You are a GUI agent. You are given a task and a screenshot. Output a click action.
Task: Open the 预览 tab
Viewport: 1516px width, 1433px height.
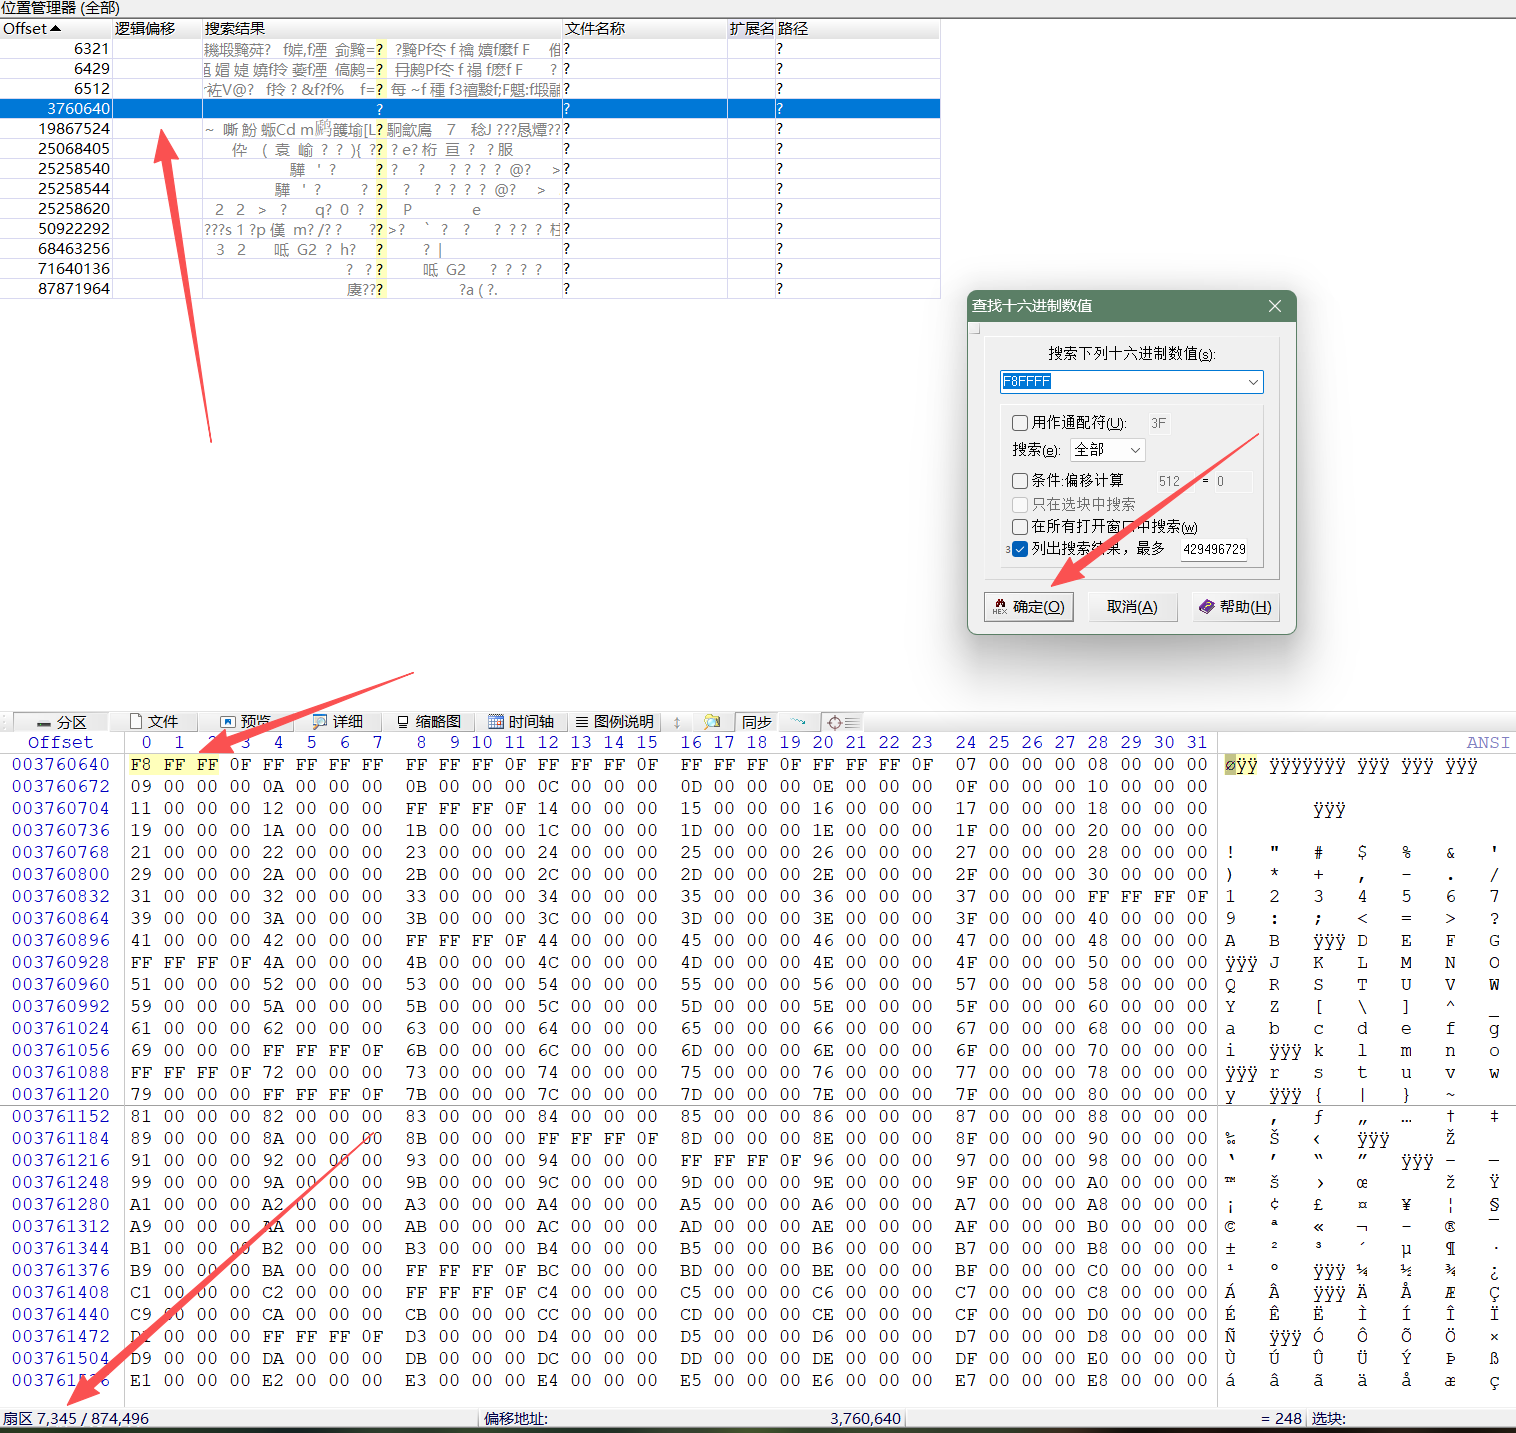[x=246, y=722]
